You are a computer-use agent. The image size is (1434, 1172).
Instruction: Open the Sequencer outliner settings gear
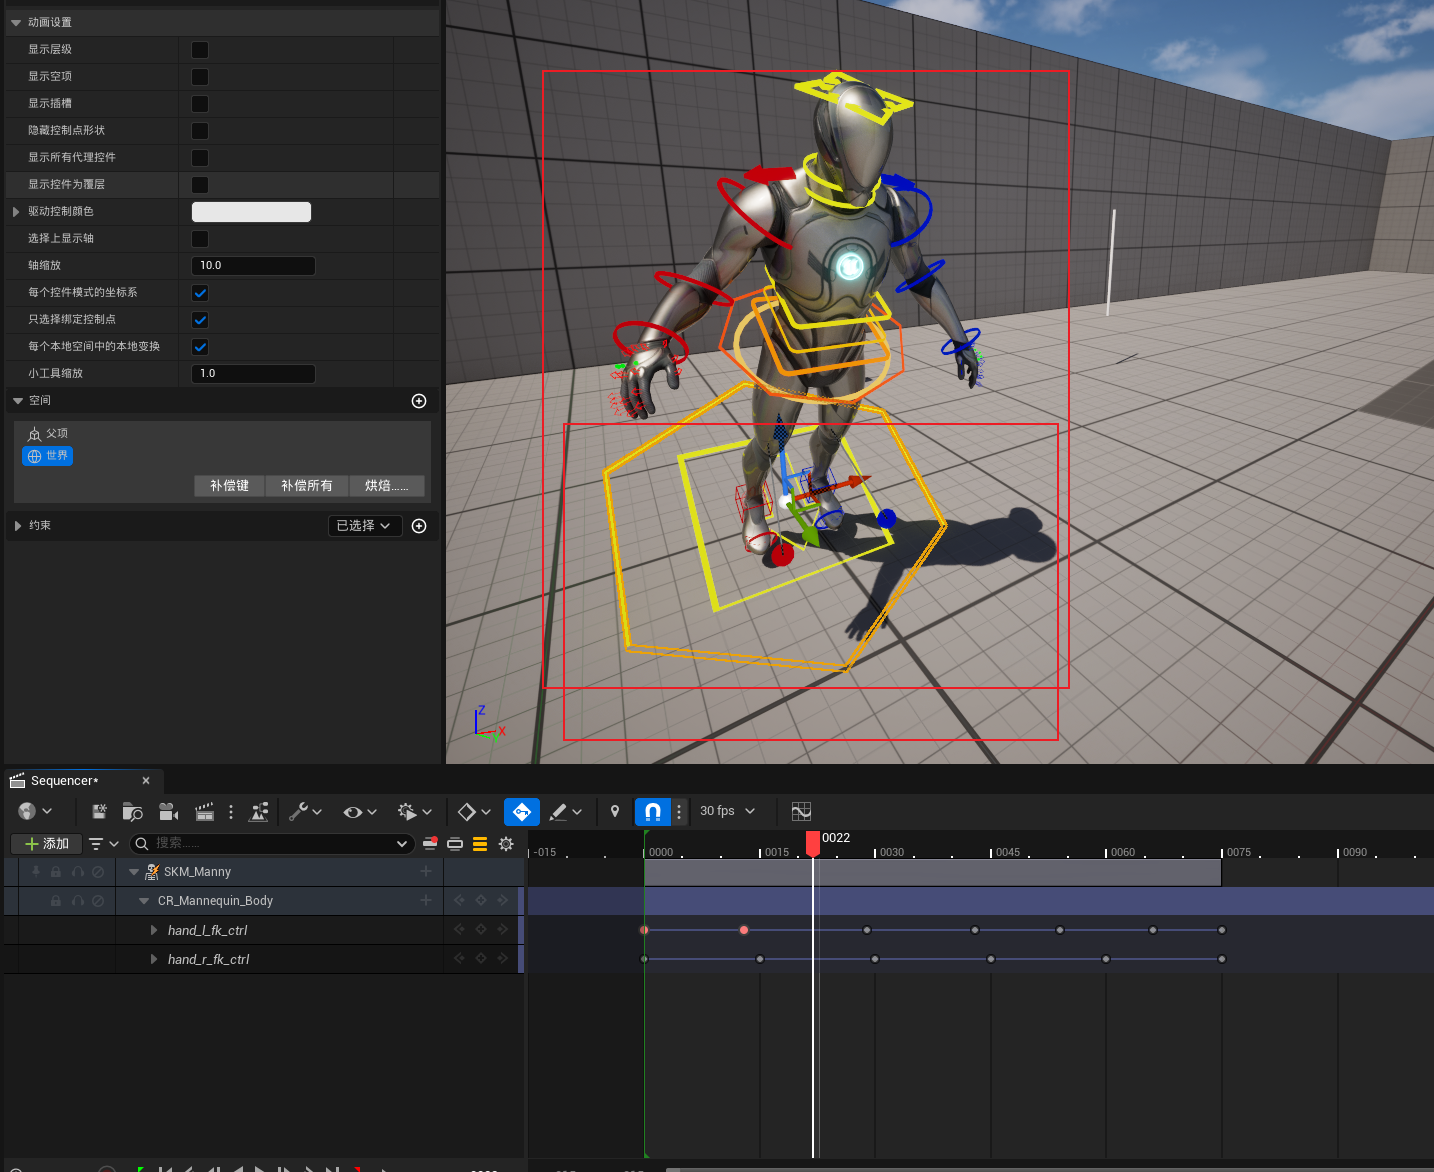(506, 844)
